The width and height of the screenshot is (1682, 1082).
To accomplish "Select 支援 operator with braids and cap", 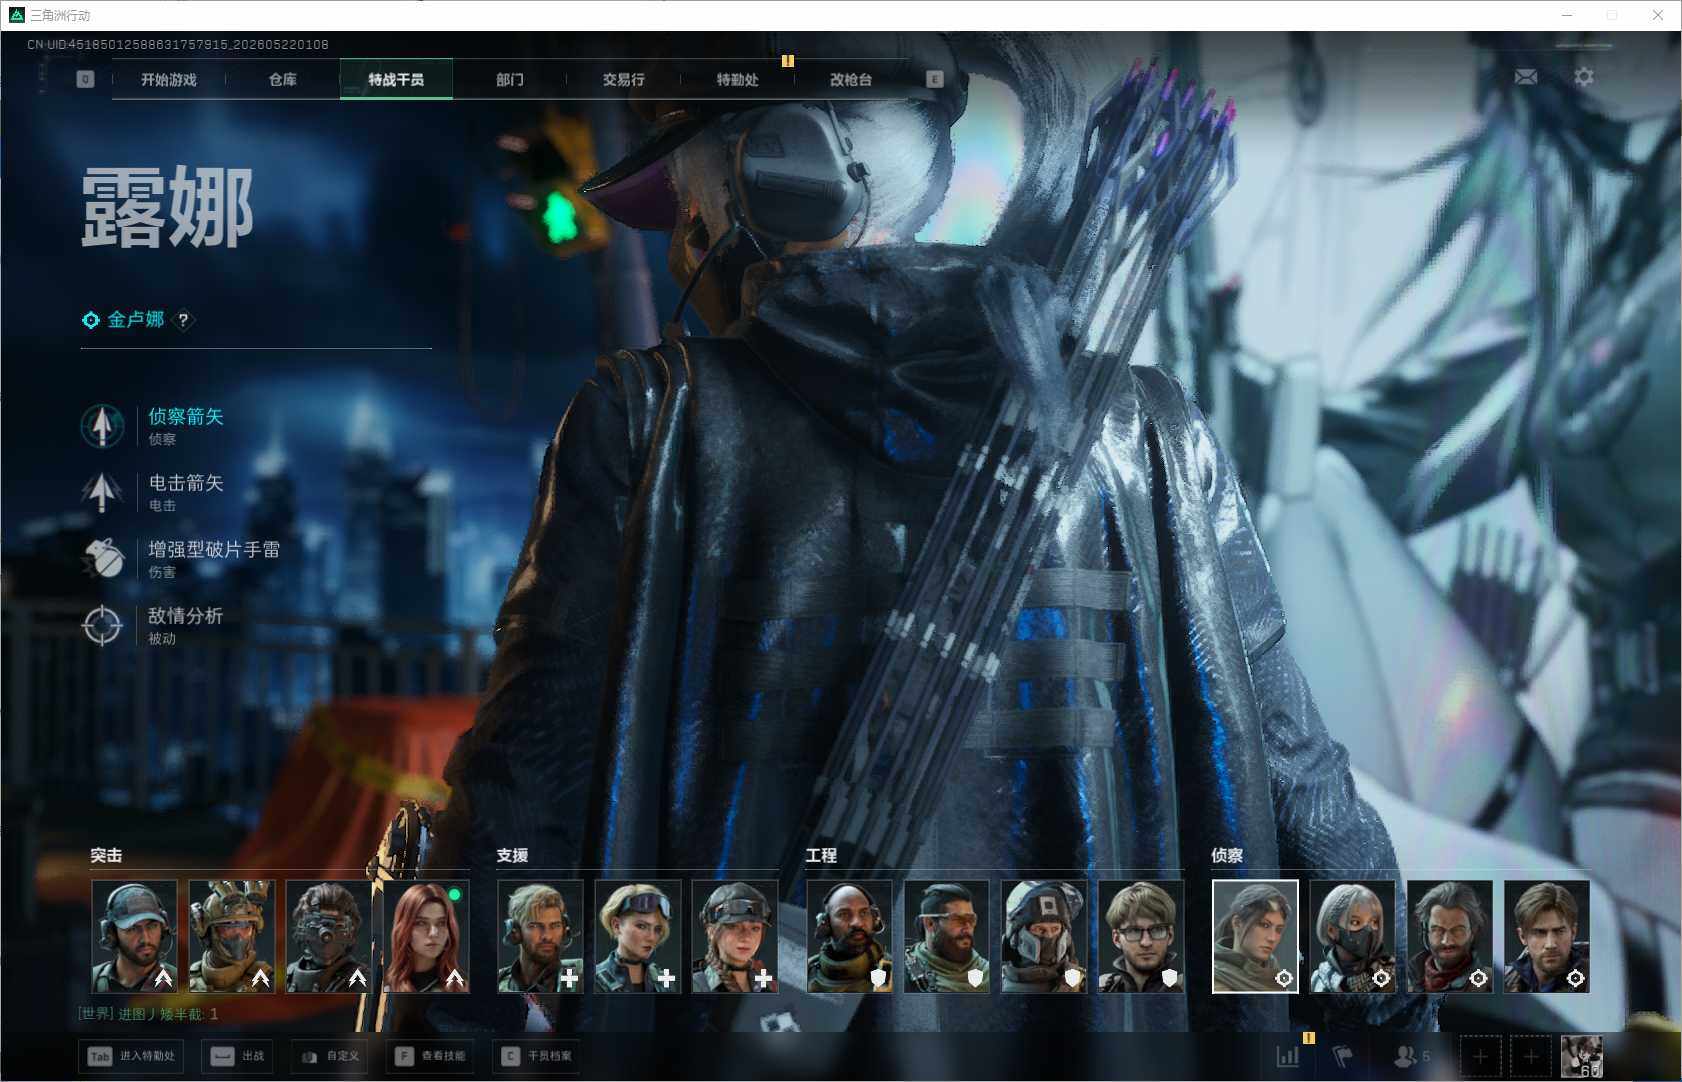I will click(735, 936).
